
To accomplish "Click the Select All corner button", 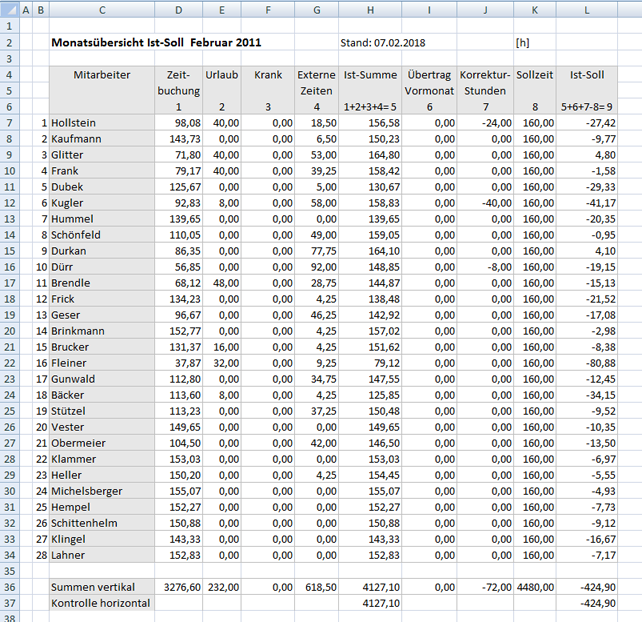I will coord(10,10).
